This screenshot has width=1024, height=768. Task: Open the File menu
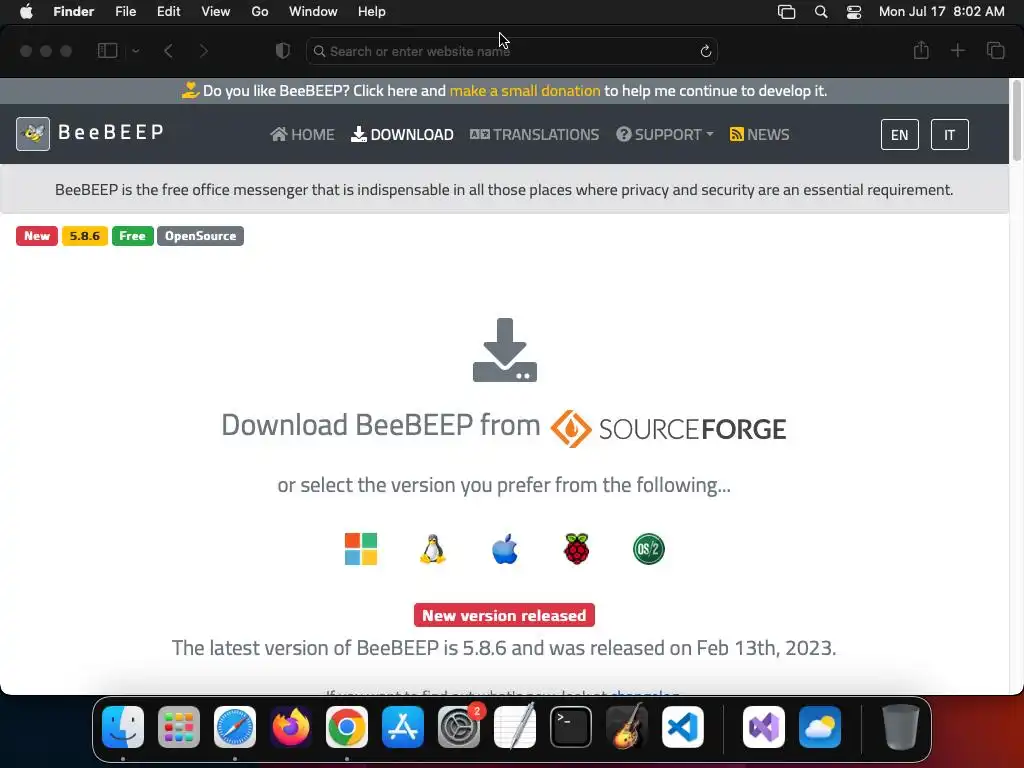125,12
